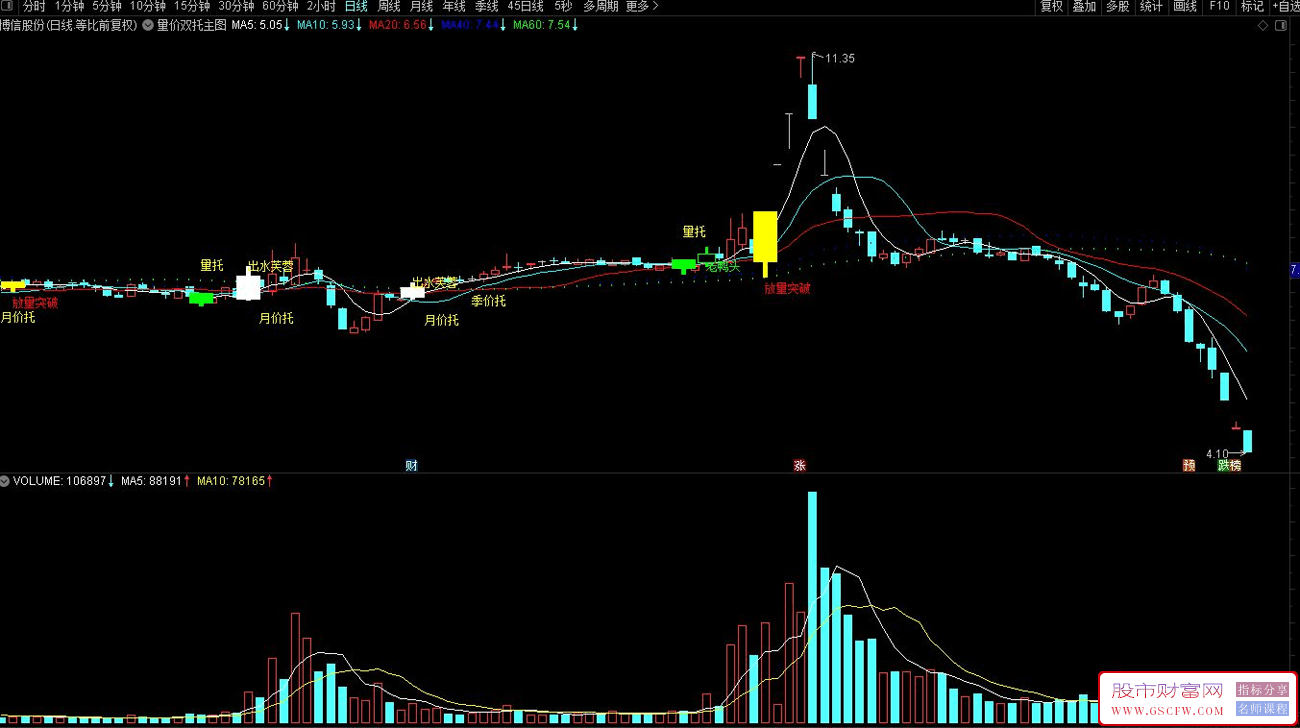Click the 标记 mark button
1300x728 pixels.
pyautogui.click(x=1252, y=6)
